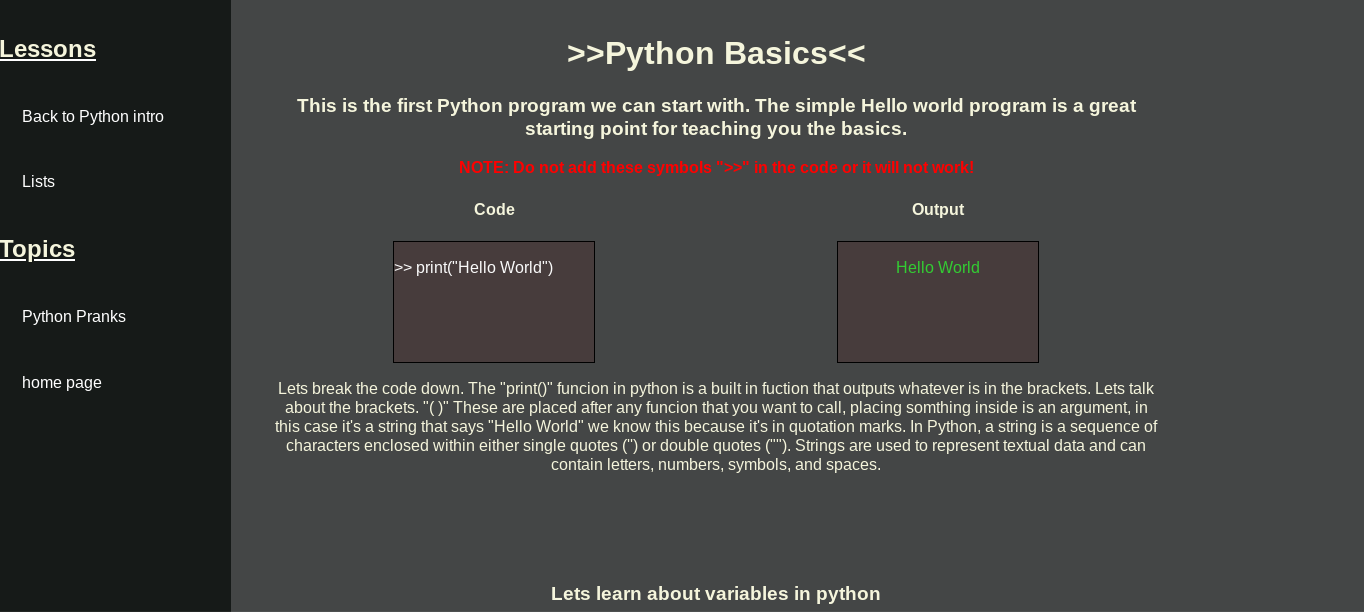Click the red NOTE warning text
1364x612 pixels.
click(x=716, y=168)
